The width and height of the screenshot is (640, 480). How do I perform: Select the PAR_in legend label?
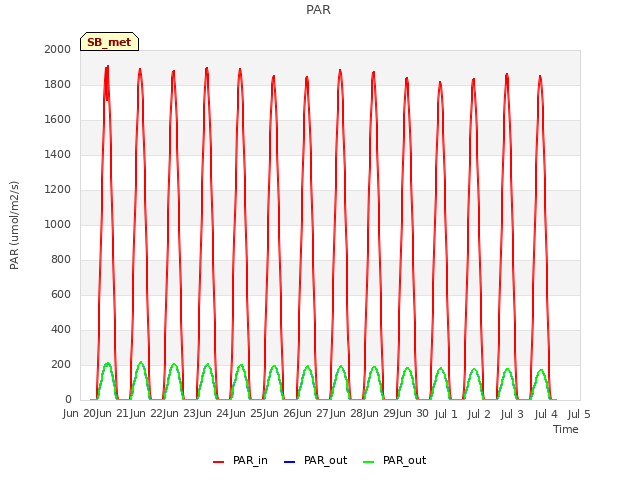[250, 460]
